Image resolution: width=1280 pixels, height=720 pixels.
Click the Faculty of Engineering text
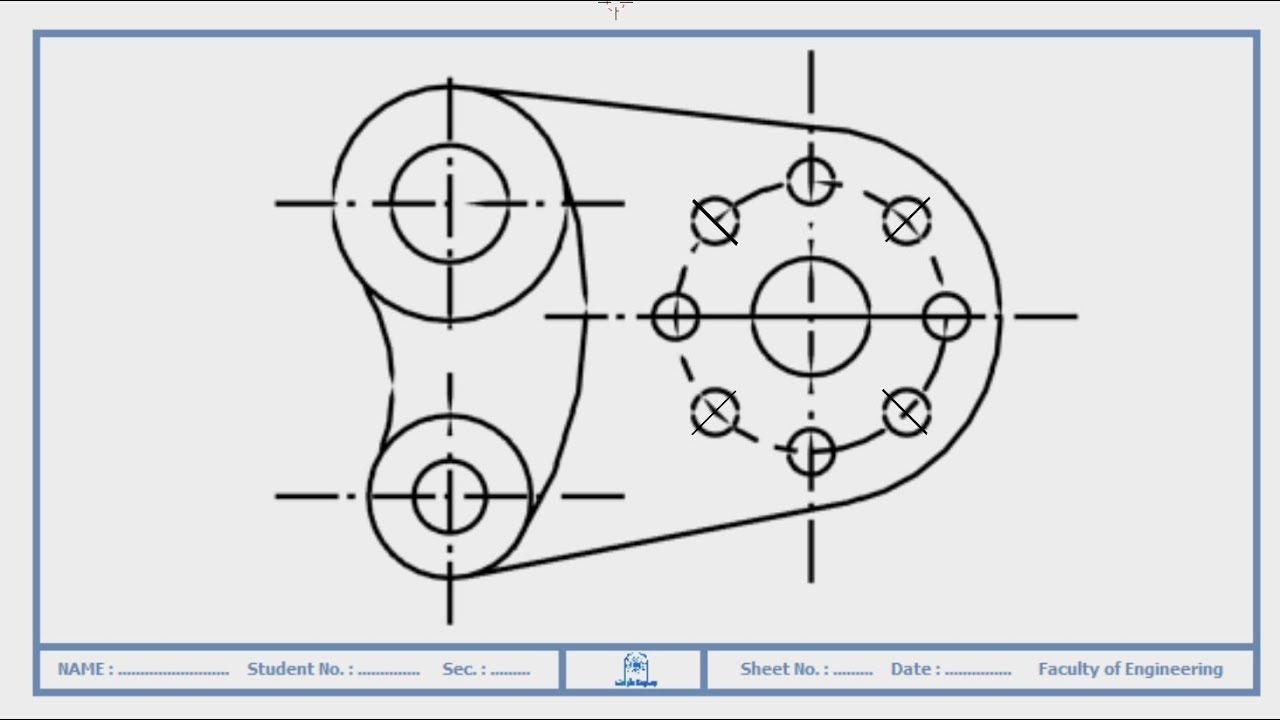coord(1130,670)
